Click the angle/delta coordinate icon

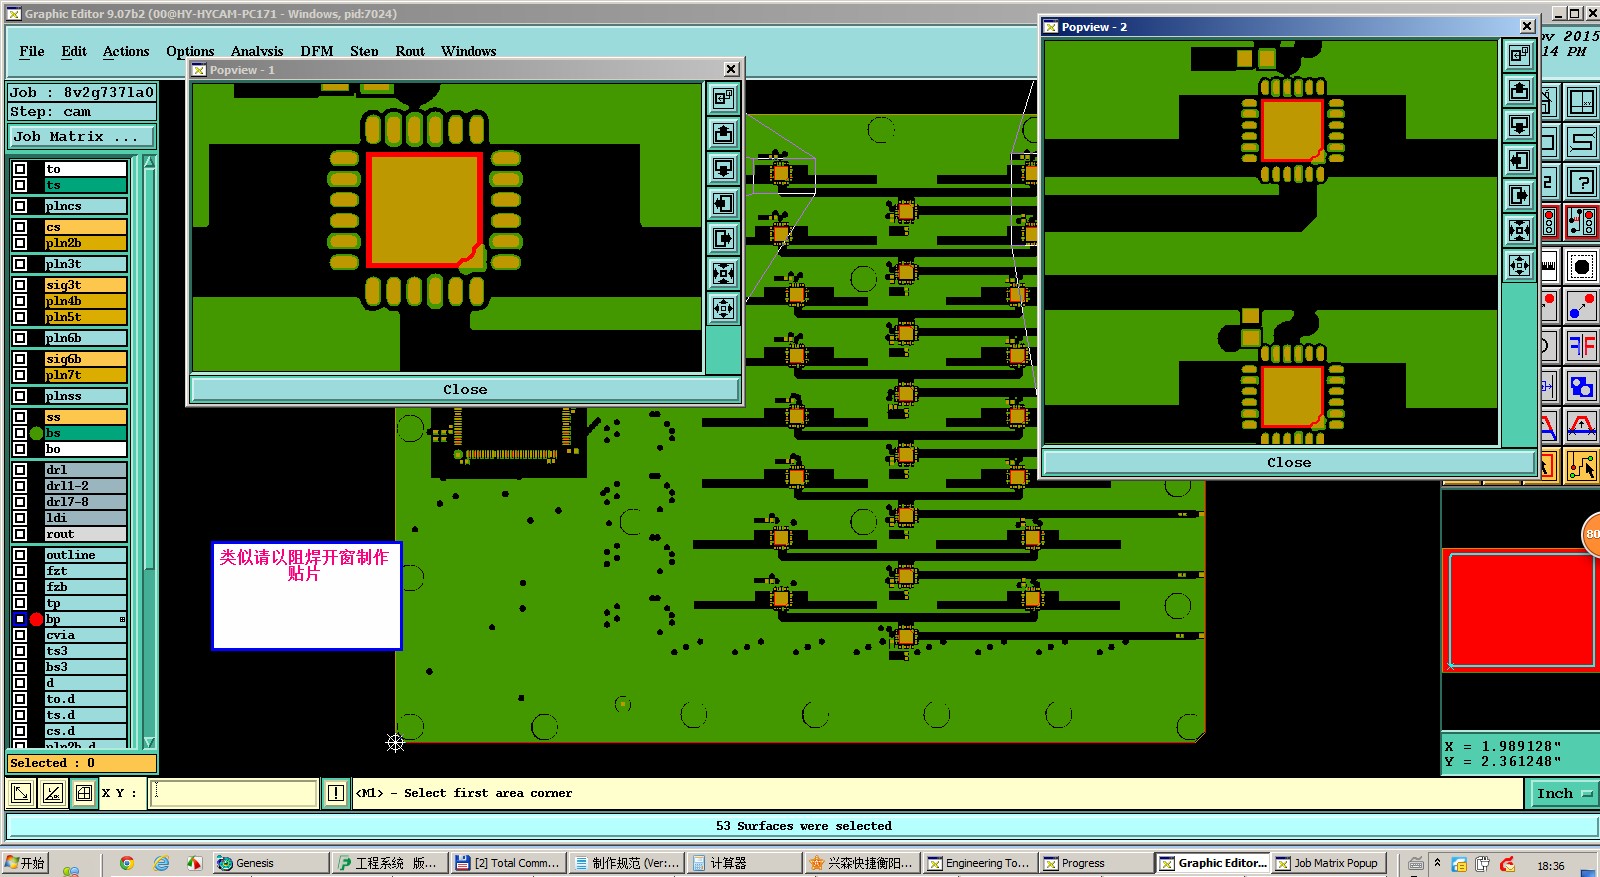tap(53, 794)
